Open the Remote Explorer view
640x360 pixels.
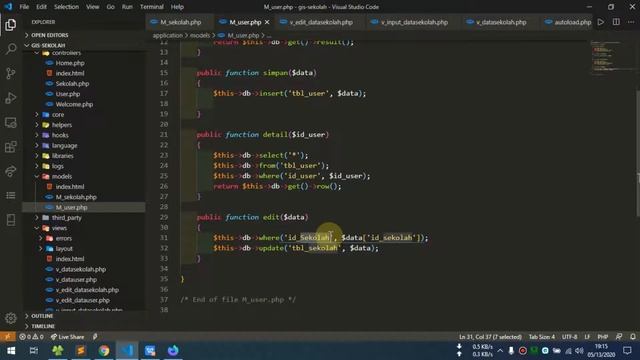click(x=11, y=122)
